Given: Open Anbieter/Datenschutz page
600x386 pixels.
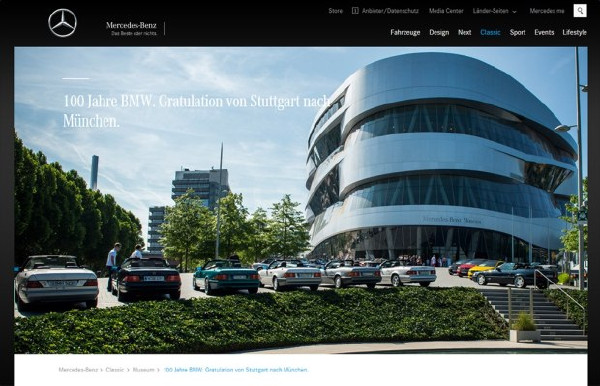Looking at the screenshot, I should pos(390,11).
